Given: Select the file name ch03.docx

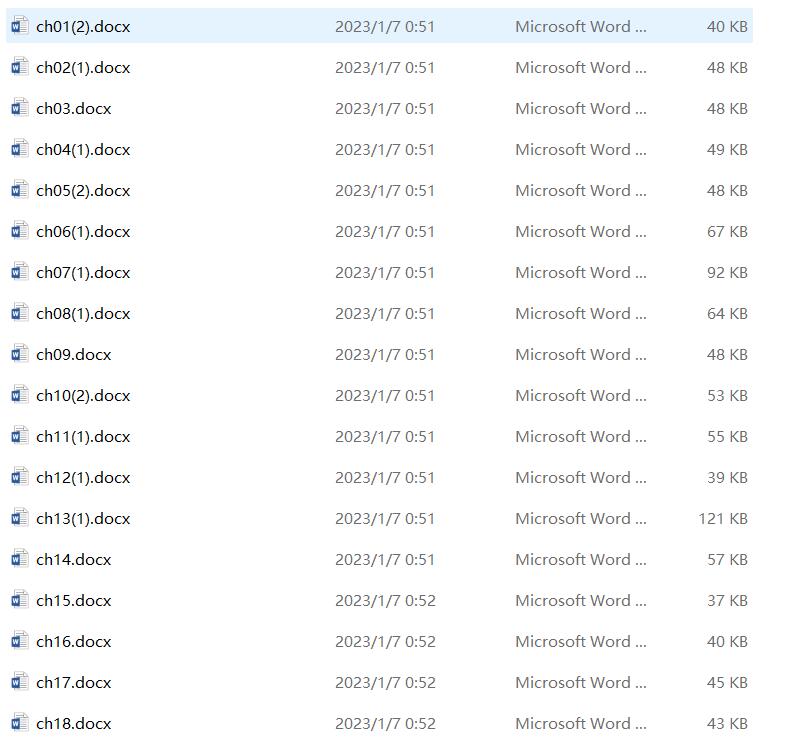Looking at the screenshot, I should pyautogui.click(x=74, y=109).
